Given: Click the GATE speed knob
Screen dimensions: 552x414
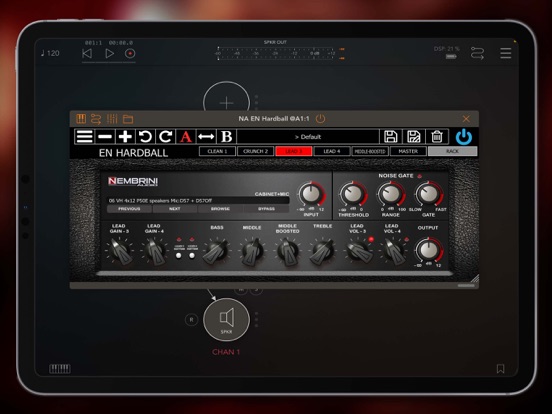Looking at the screenshot, I should pos(428,194).
